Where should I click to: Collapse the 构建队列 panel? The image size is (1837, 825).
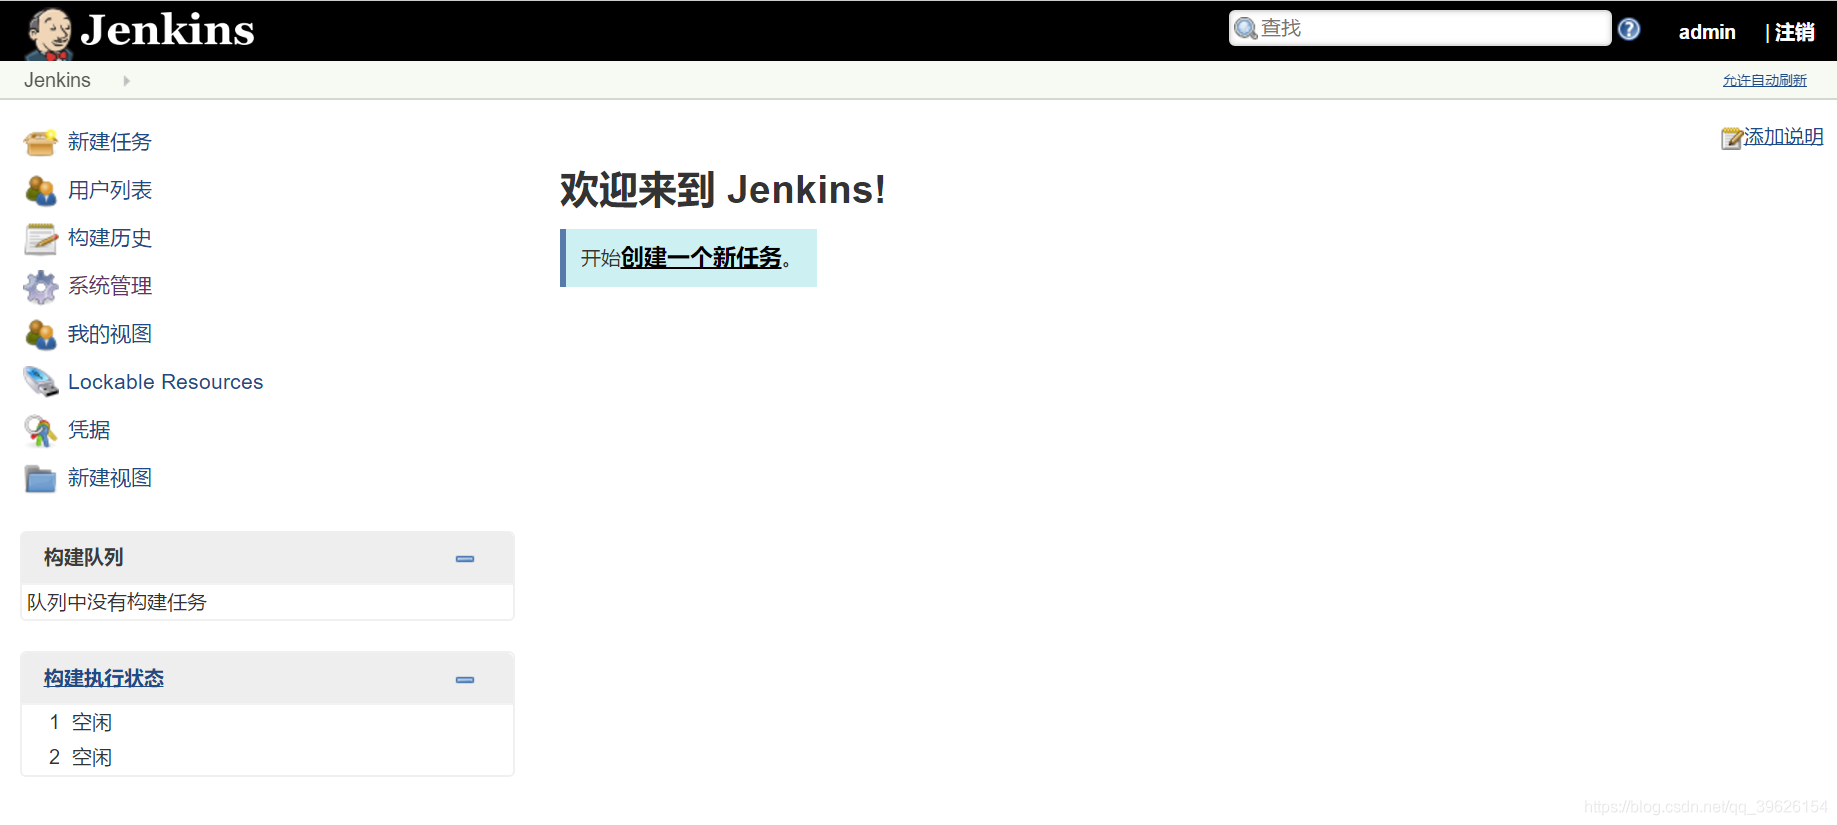pyautogui.click(x=465, y=559)
